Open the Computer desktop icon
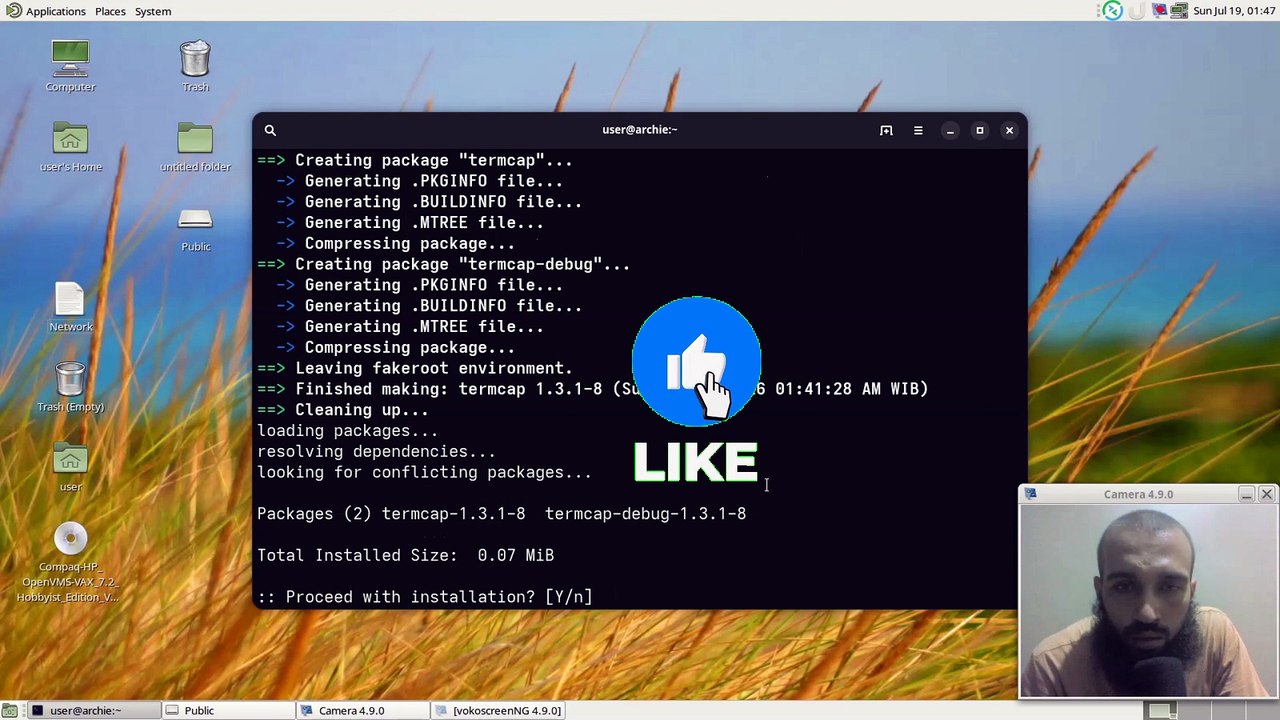1280x720 pixels. 70,66
